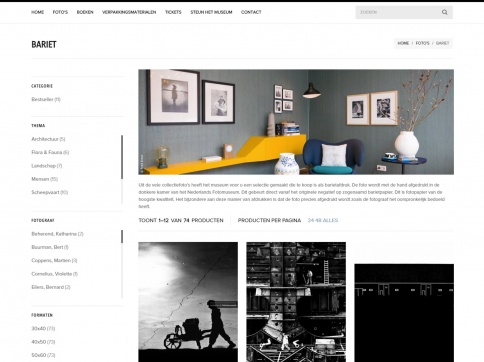
Task: Filter theme by Flora & Fauna
Action: [x=50, y=152]
